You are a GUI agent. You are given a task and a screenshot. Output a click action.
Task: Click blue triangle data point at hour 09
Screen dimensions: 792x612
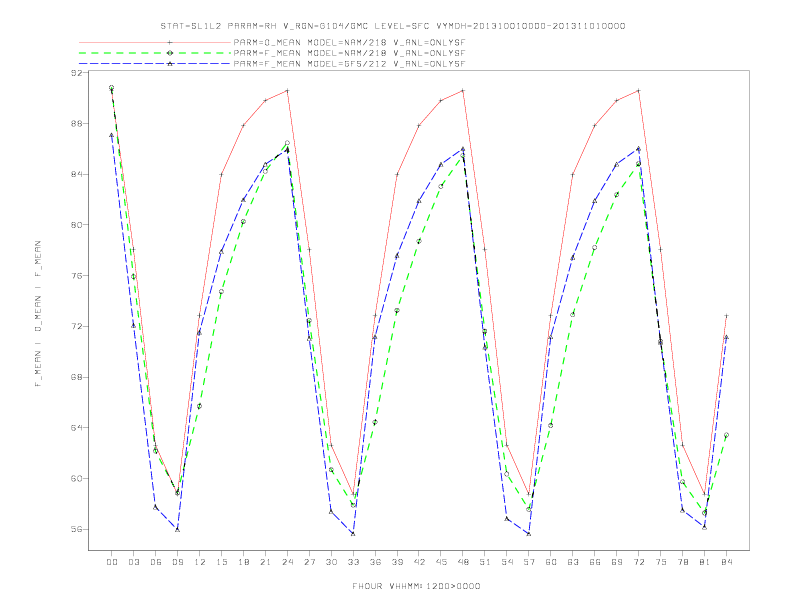point(177,529)
